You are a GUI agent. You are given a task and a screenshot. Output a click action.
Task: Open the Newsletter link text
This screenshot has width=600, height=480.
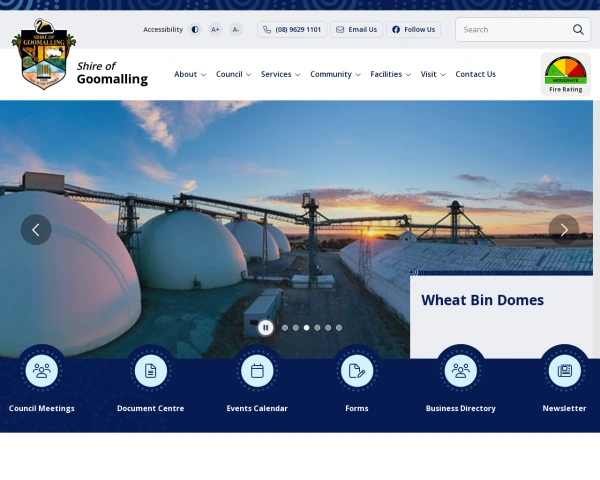(564, 408)
